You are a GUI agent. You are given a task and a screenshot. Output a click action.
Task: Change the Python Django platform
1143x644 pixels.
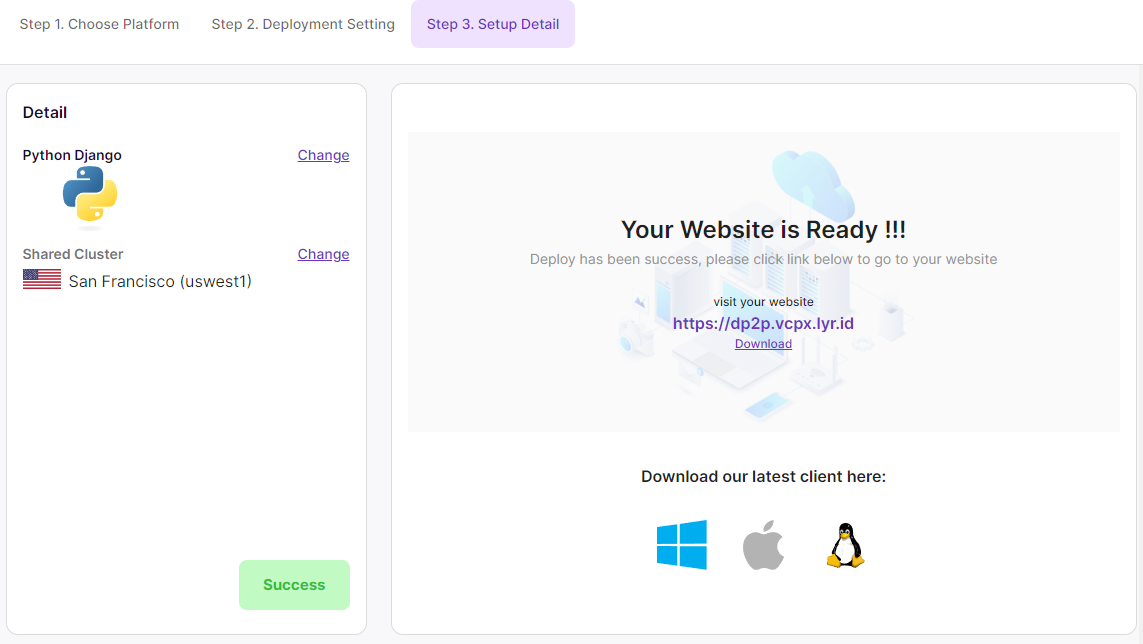pos(323,155)
